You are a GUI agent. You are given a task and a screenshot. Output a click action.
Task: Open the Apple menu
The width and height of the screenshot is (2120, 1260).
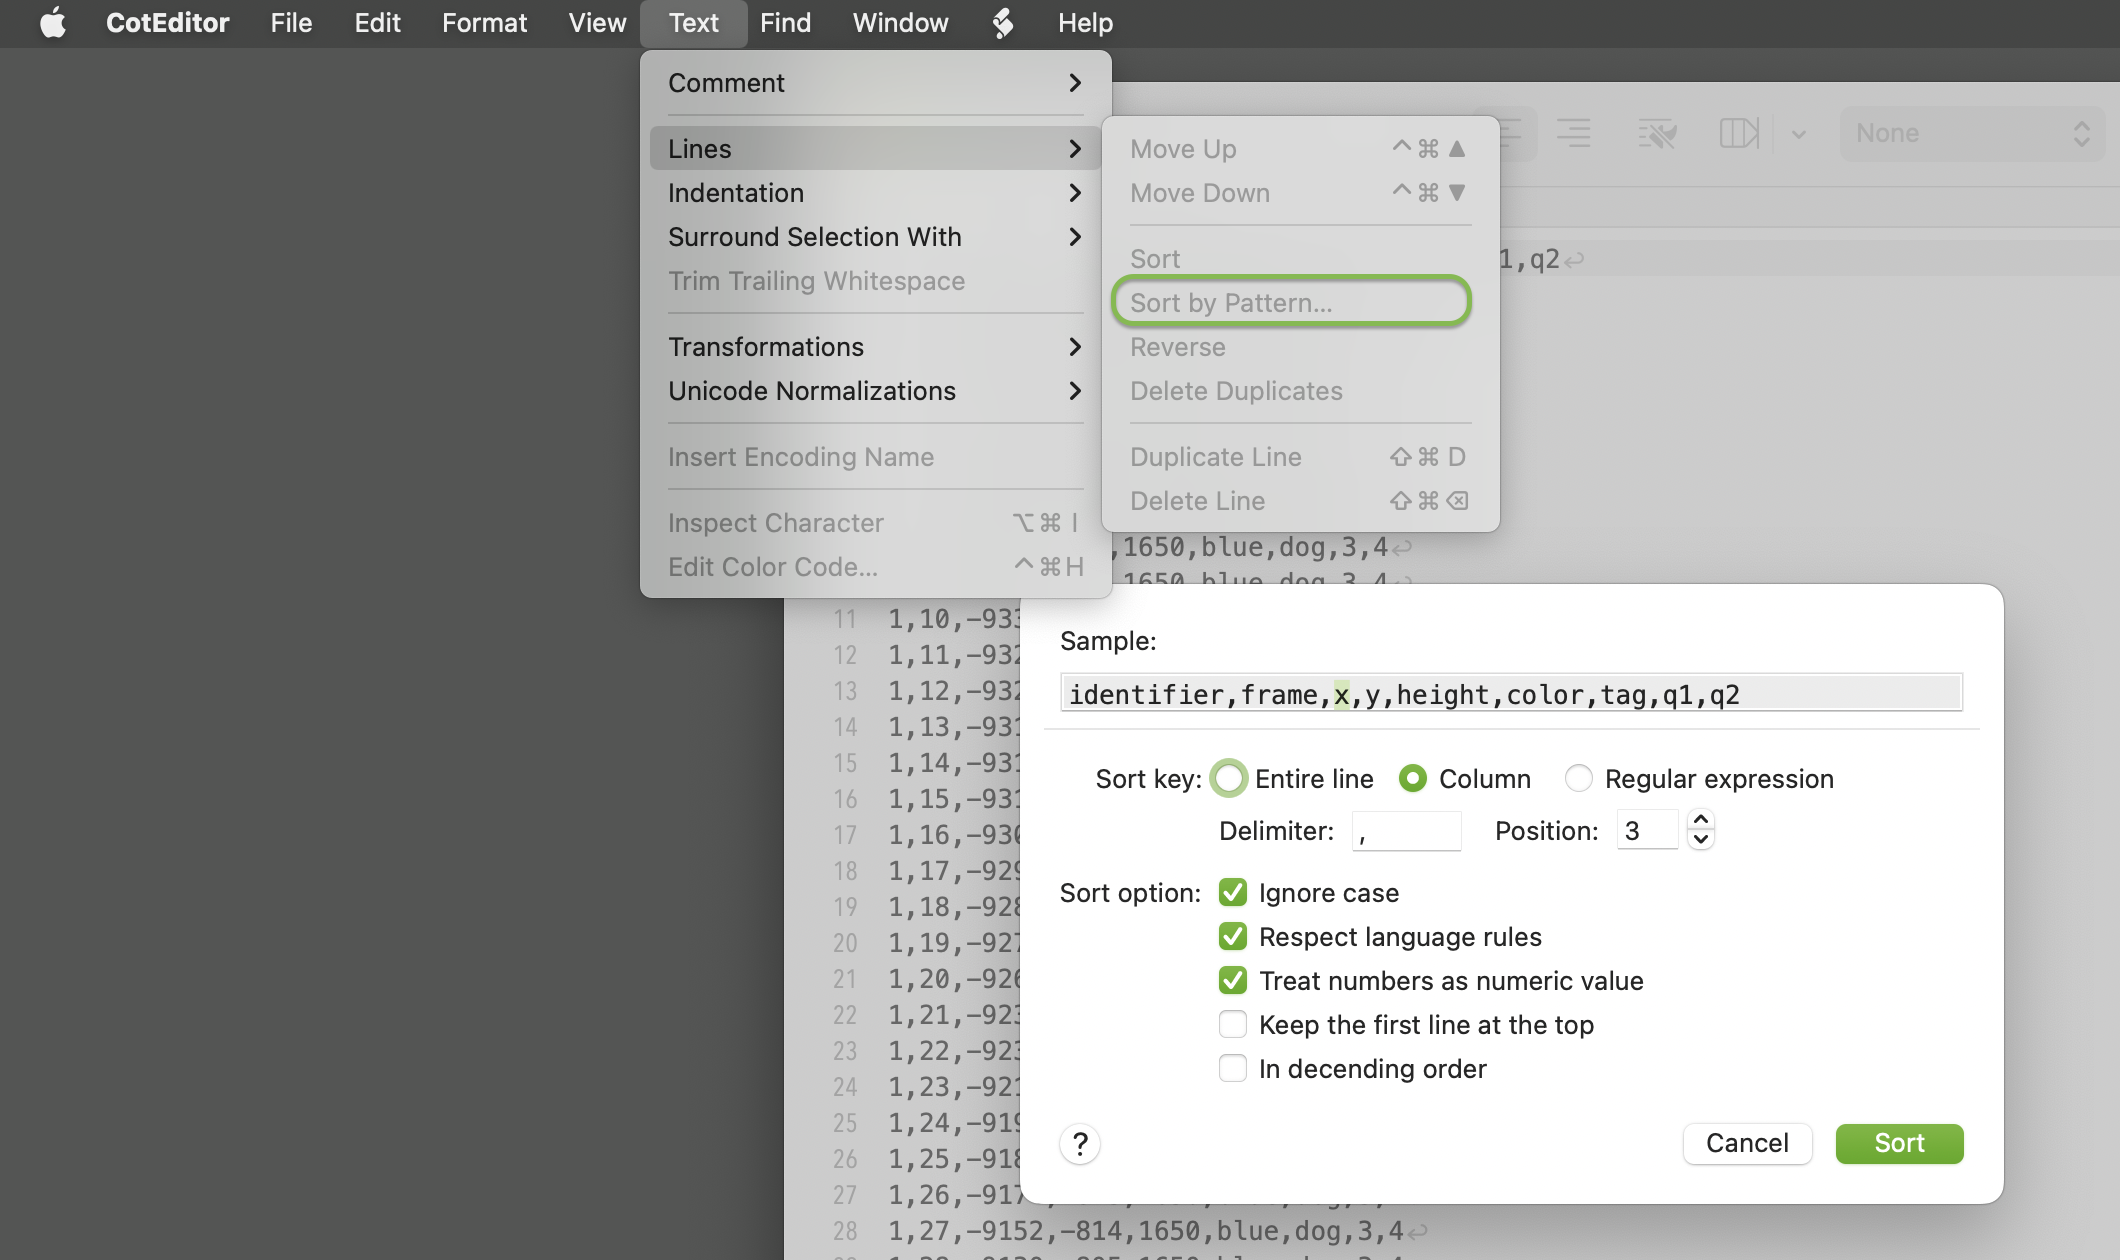pyautogui.click(x=54, y=22)
